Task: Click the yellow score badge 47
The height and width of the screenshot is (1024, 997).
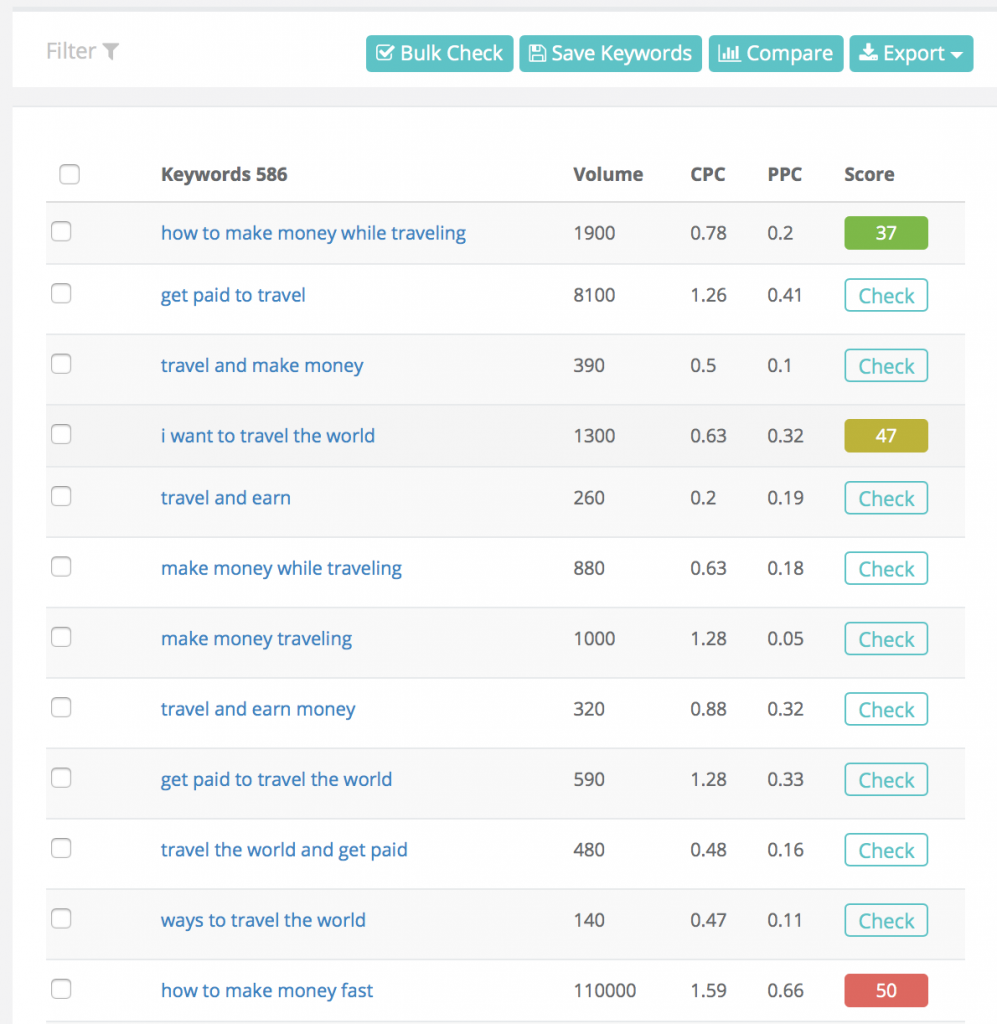Action: click(x=885, y=435)
